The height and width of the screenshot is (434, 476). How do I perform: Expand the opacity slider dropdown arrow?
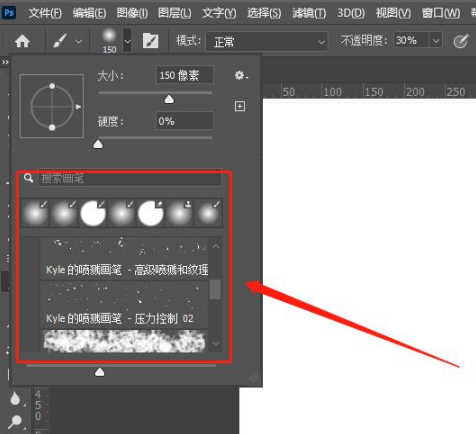[436, 41]
